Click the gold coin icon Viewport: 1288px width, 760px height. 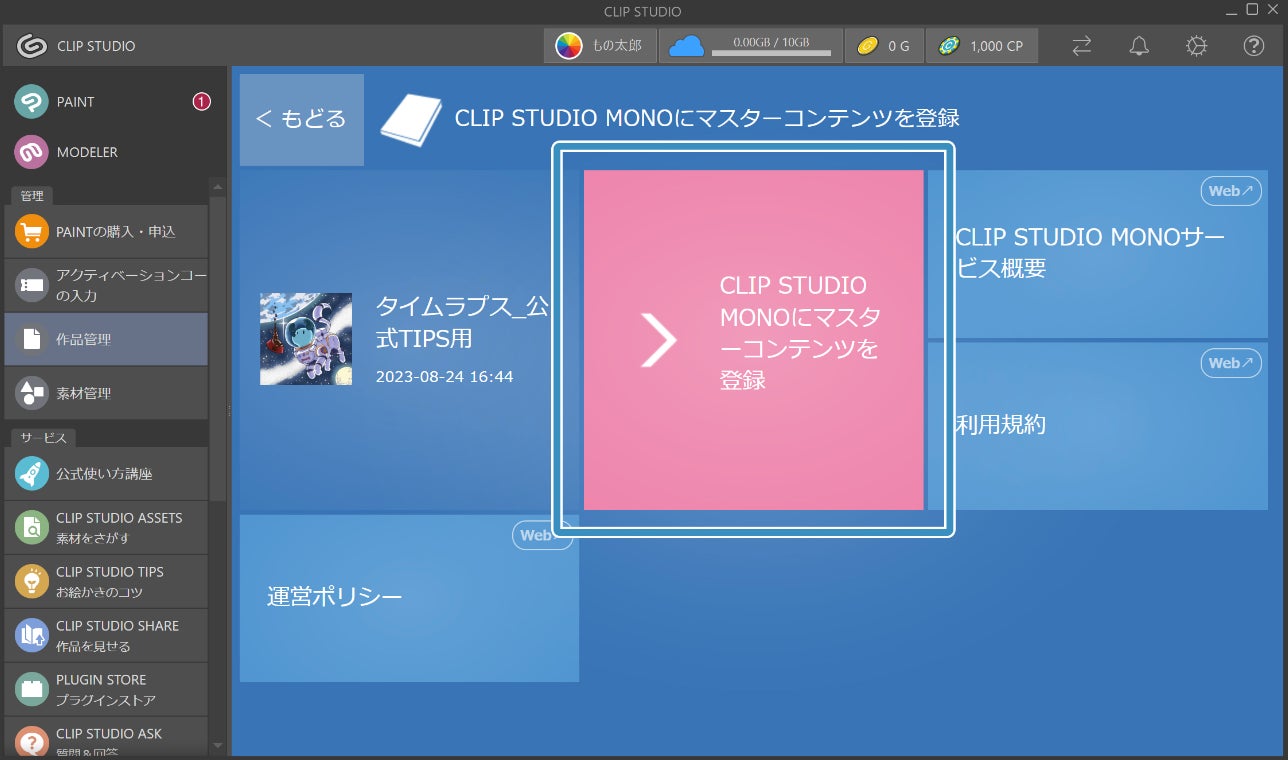[x=868, y=46]
